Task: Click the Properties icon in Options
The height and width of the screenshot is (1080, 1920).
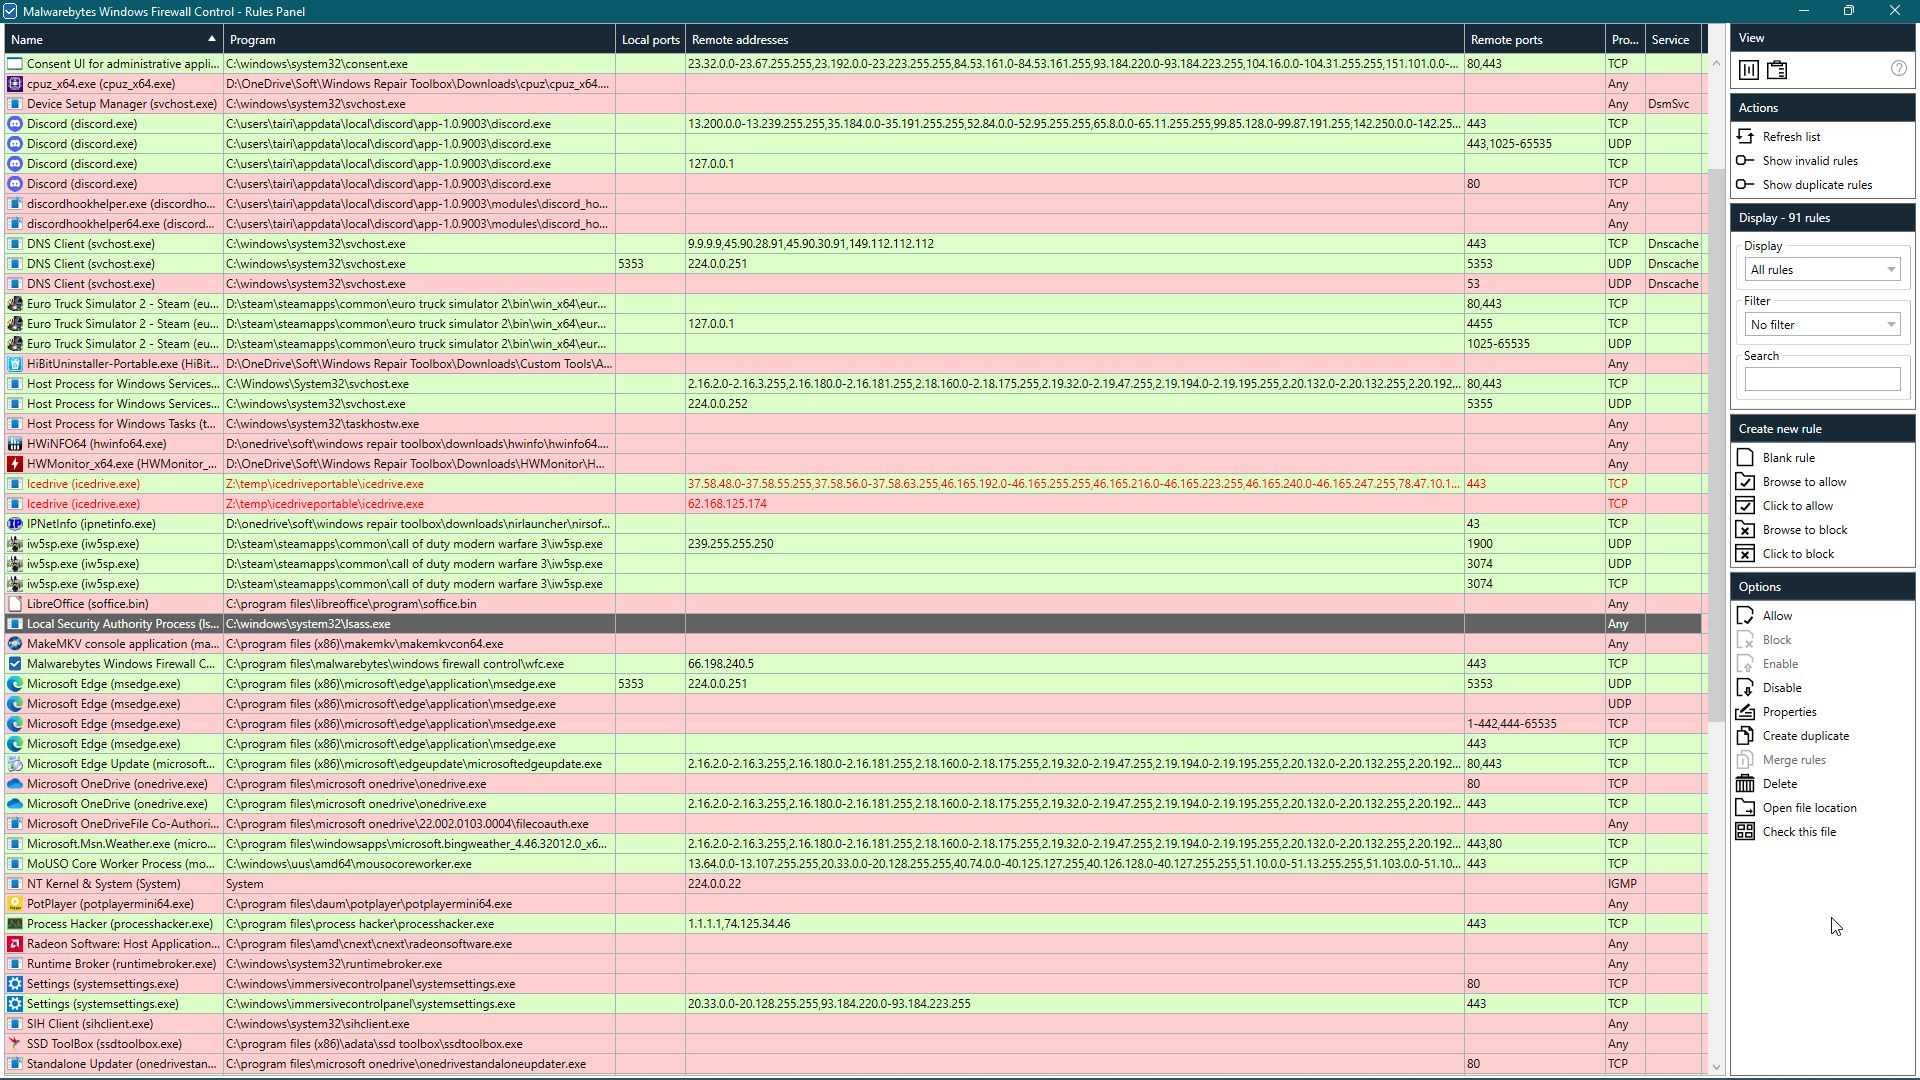Action: pyautogui.click(x=1745, y=712)
